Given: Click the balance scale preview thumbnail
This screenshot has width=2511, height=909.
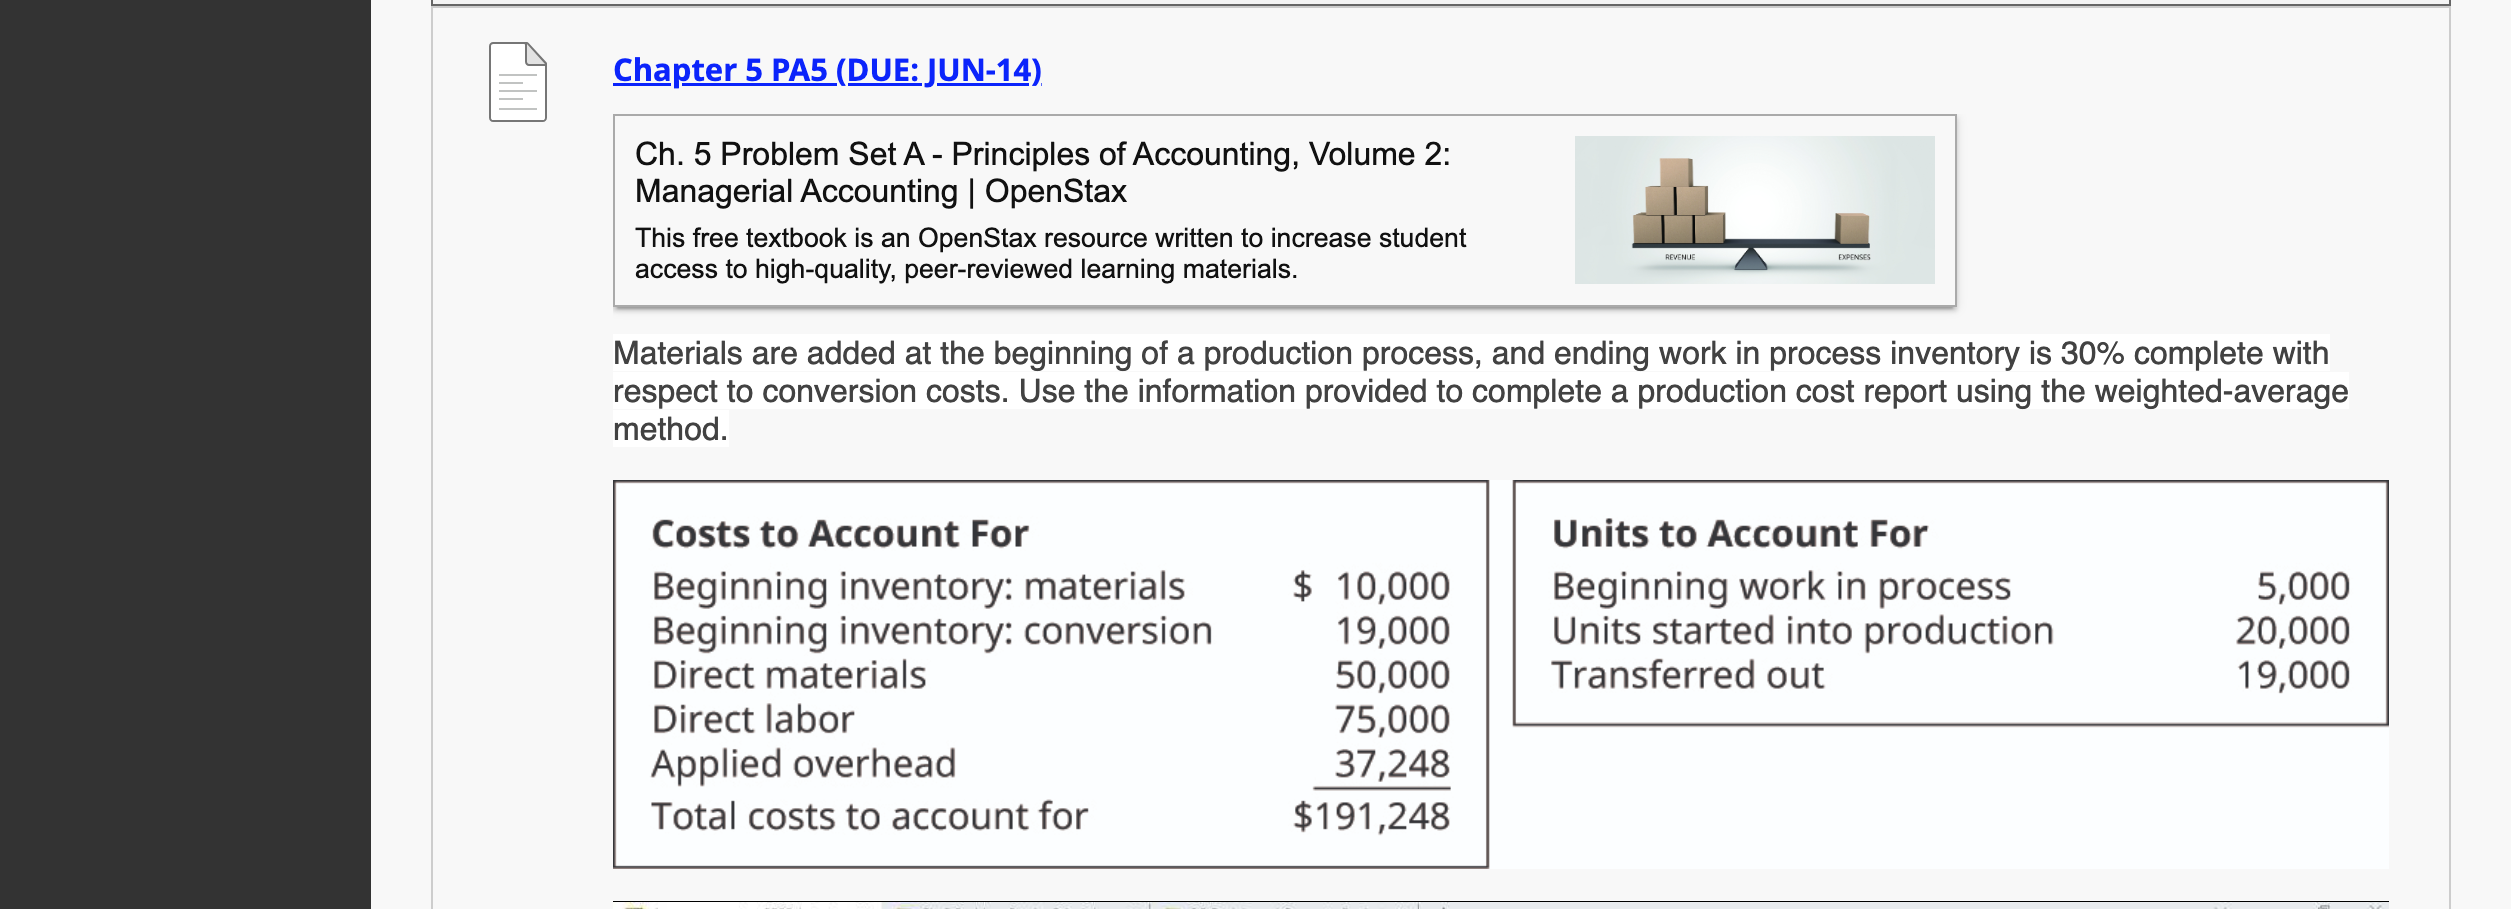Looking at the screenshot, I should click(x=1753, y=210).
